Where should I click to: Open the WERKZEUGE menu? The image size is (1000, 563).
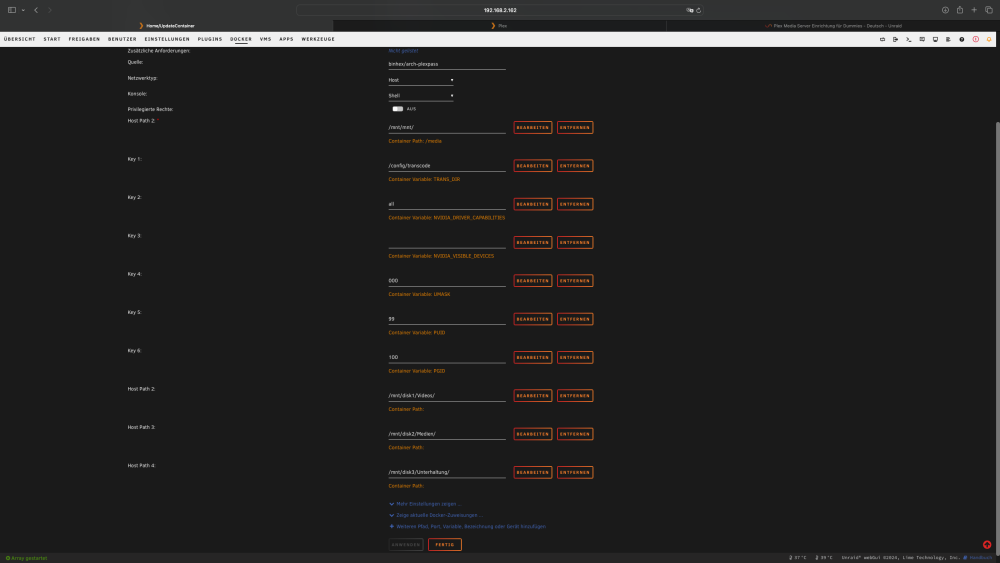point(318,40)
